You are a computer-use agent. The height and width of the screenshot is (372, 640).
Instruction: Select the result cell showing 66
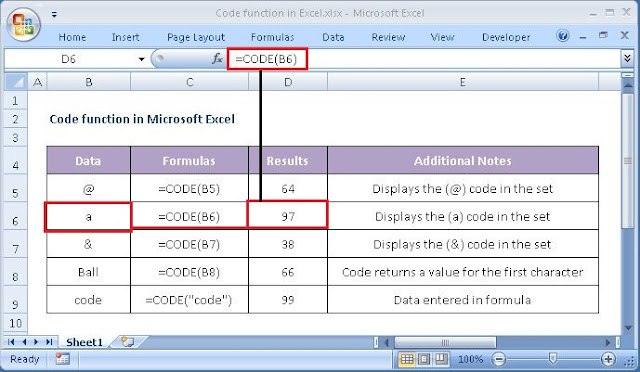(x=288, y=272)
